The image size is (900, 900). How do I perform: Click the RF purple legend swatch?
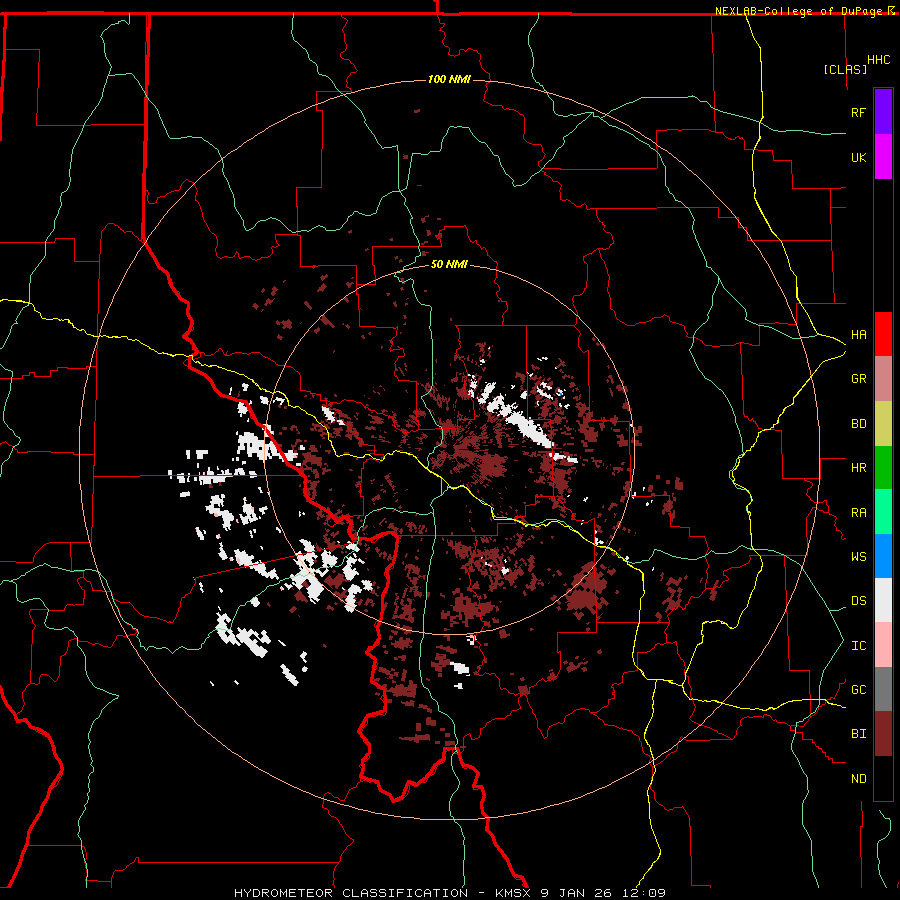pyautogui.click(x=883, y=112)
